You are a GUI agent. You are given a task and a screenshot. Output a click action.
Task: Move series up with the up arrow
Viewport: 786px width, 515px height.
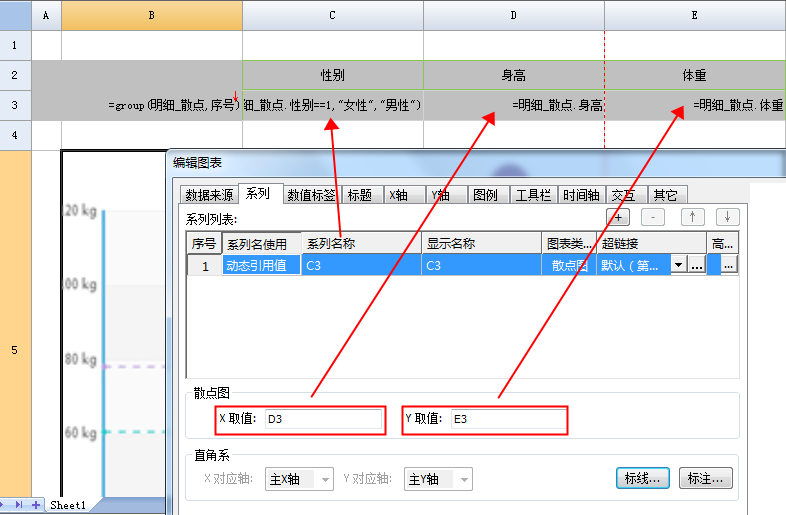coord(693,217)
